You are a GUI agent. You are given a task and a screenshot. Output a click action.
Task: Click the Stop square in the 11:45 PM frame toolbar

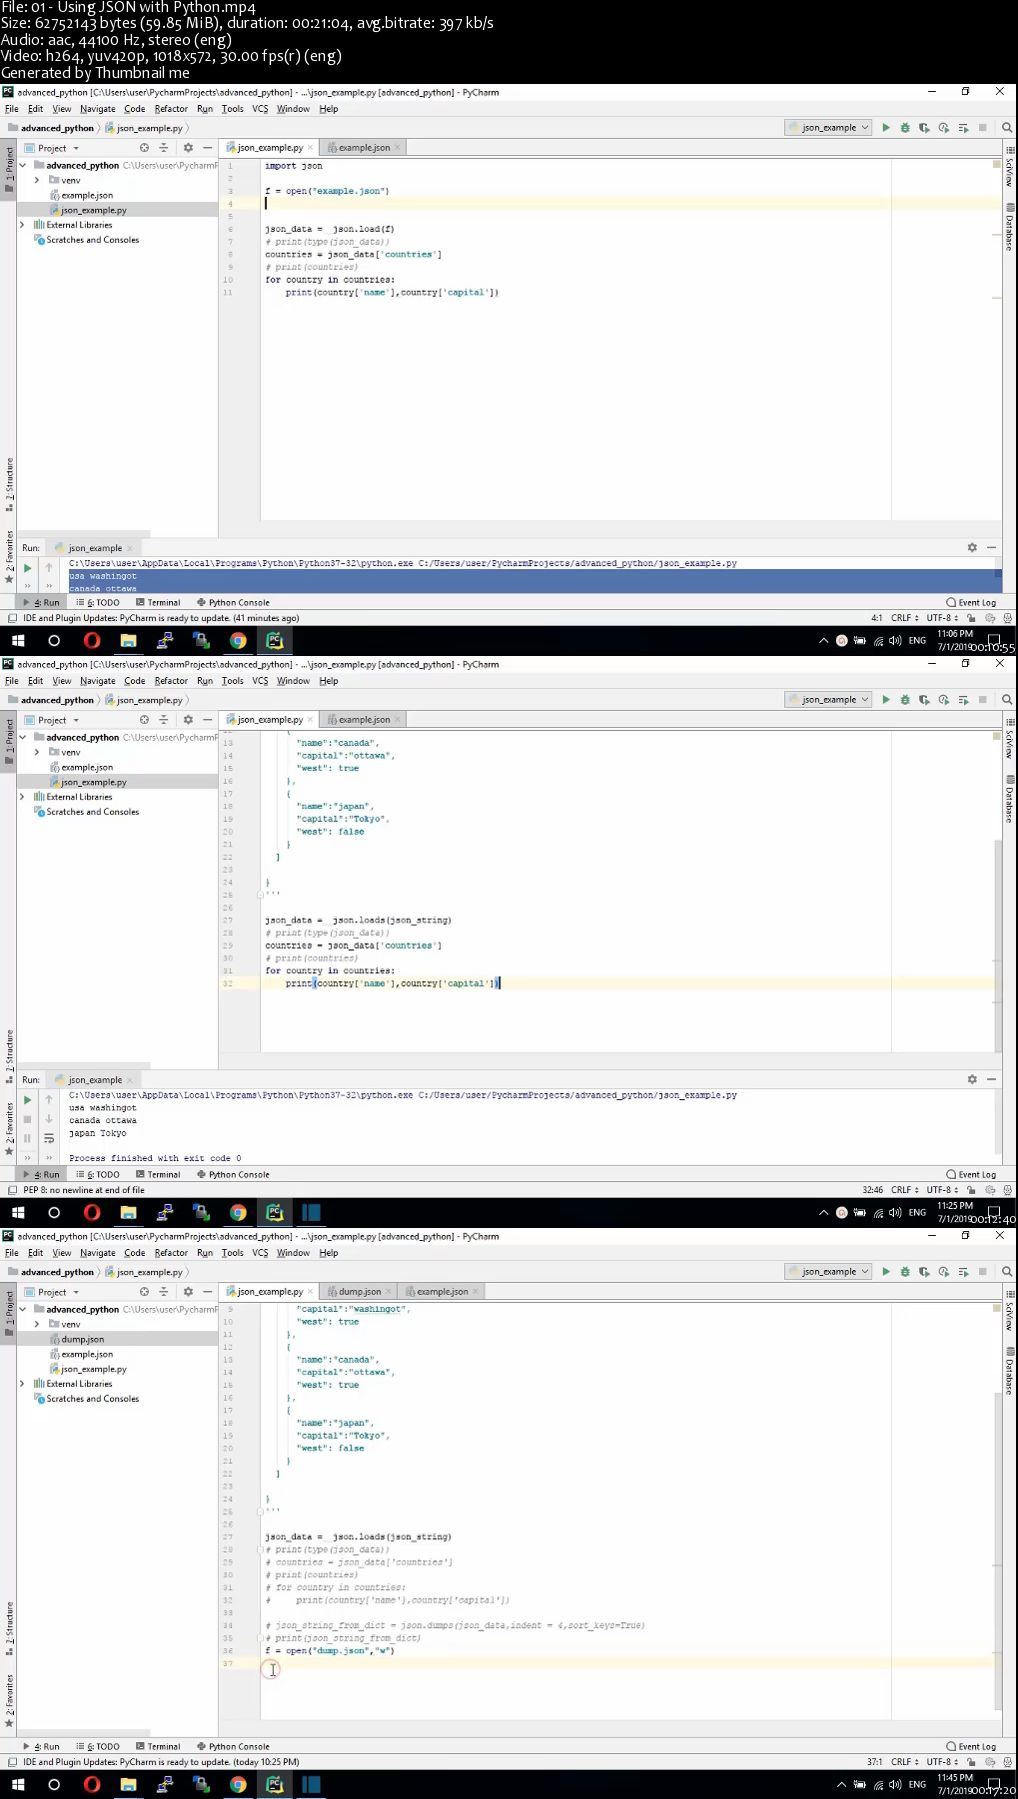point(983,1272)
